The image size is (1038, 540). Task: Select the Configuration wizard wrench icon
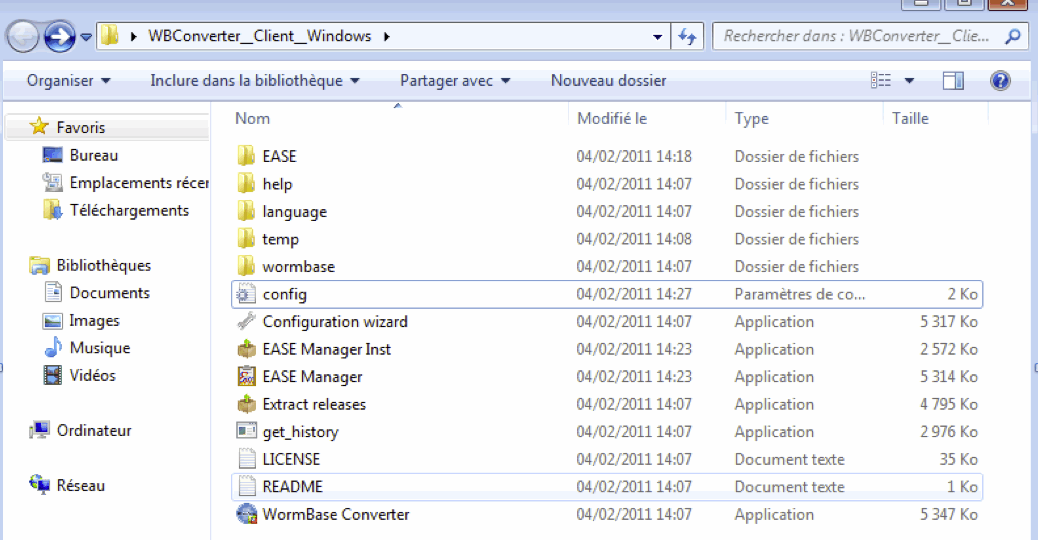pyautogui.click(x=246, y=322)
